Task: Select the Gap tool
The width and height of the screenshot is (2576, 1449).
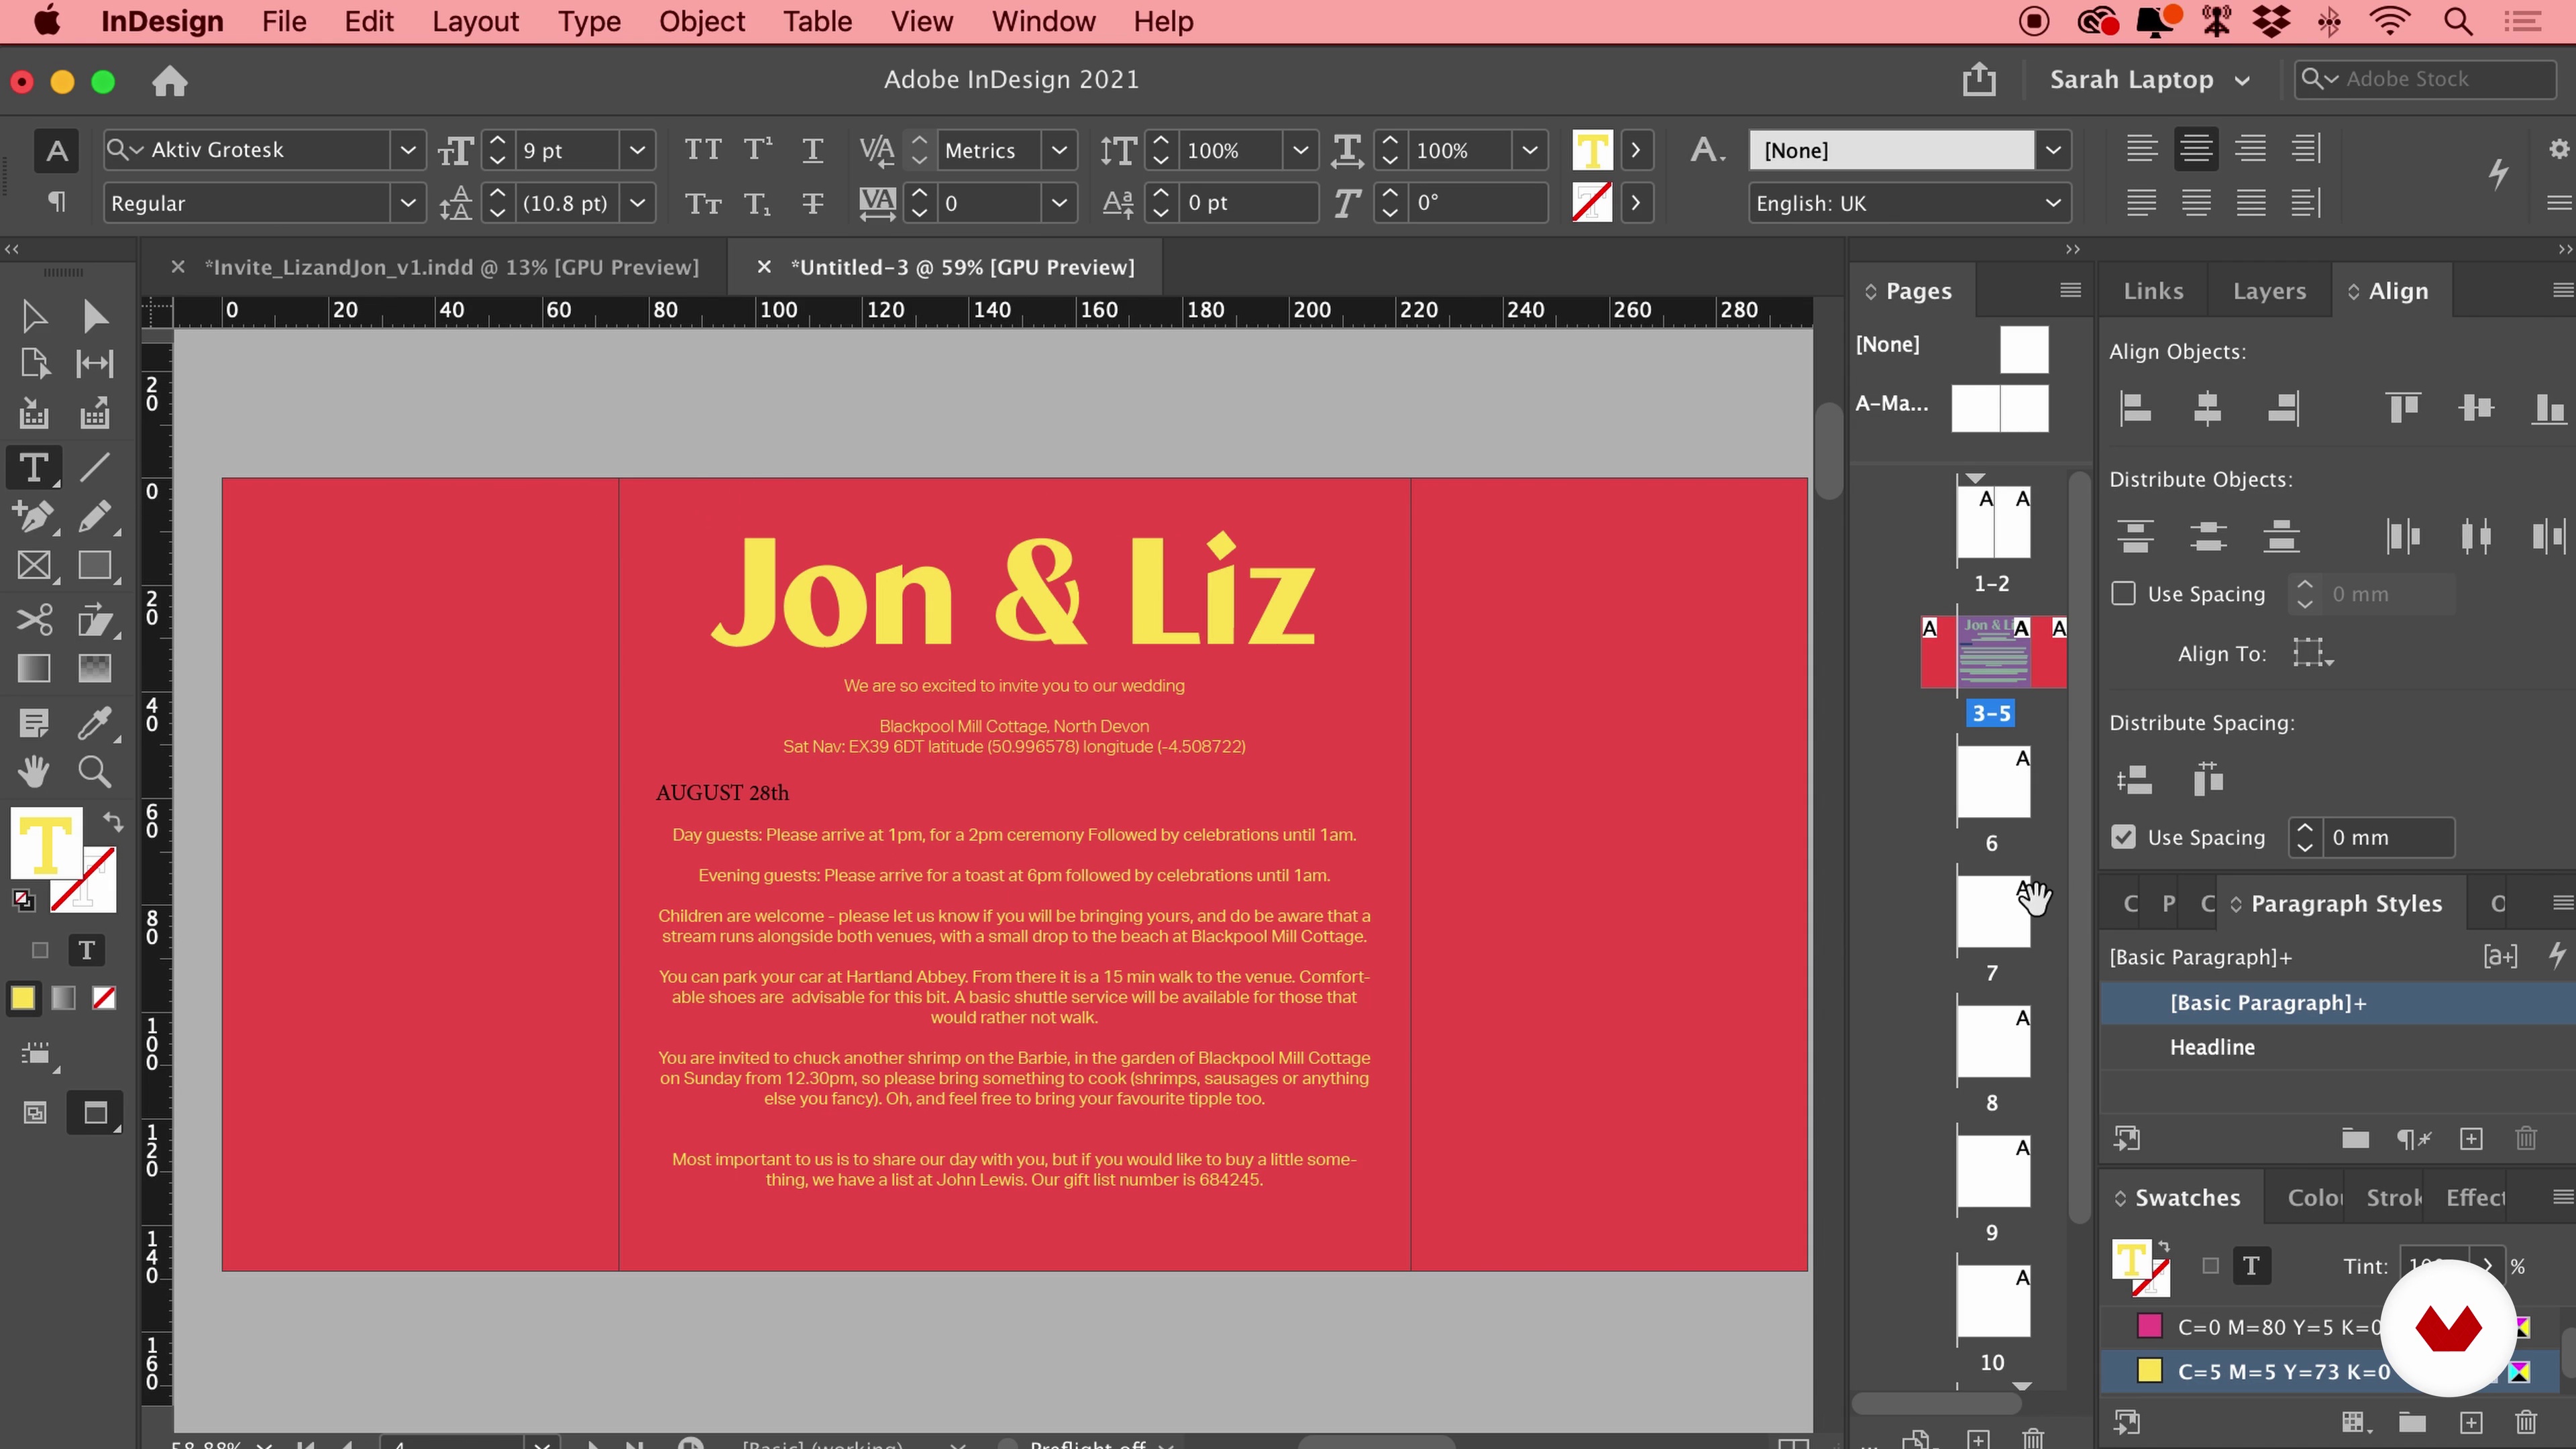Action: pos(95,364)
